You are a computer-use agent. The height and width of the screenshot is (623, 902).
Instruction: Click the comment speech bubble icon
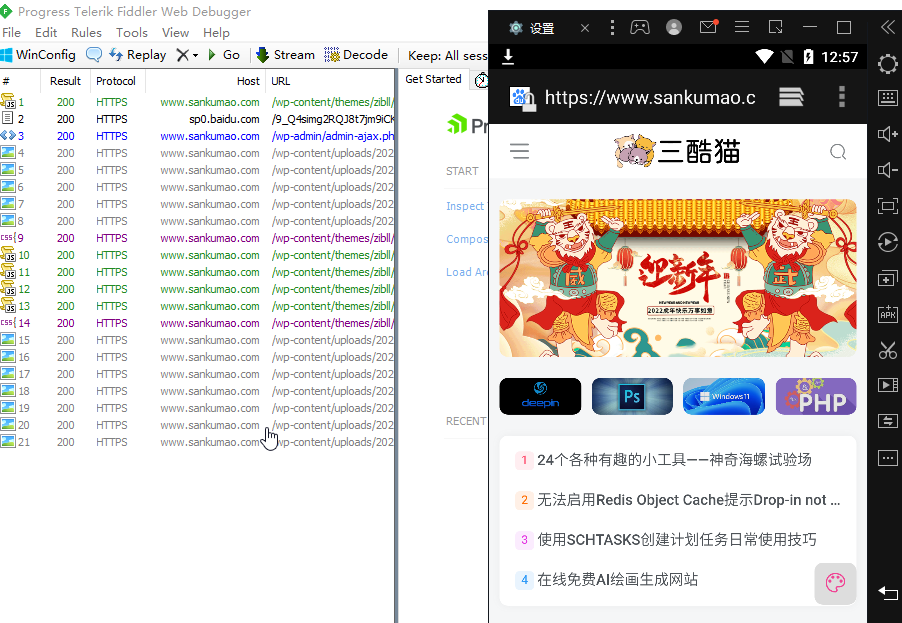tap(94, 55)
